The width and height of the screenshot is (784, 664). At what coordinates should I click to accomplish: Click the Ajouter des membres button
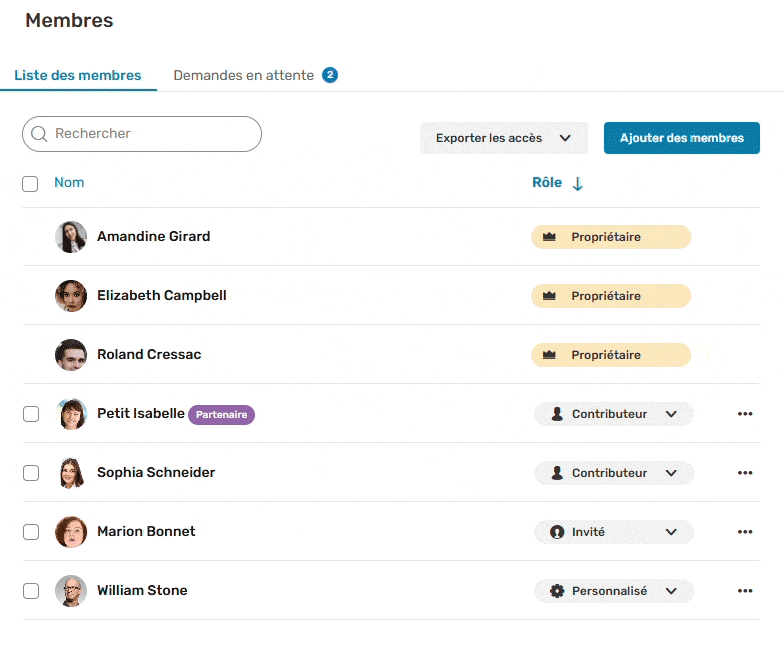681,138
